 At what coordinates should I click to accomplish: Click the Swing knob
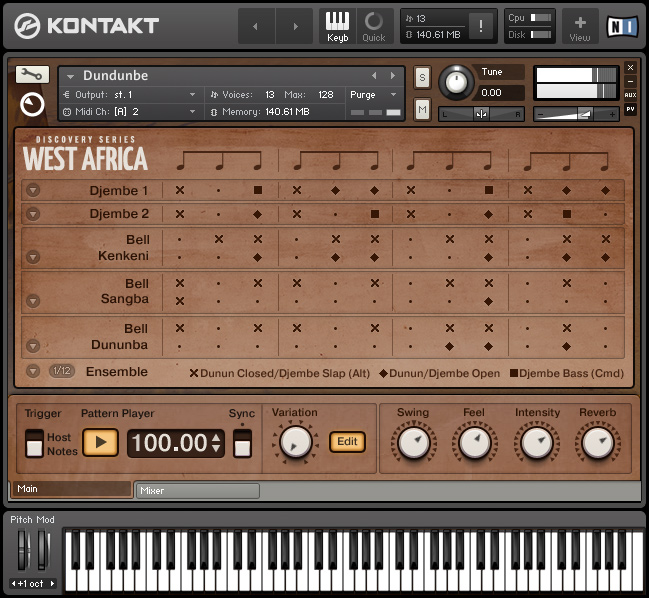click(x=413, y=442)
